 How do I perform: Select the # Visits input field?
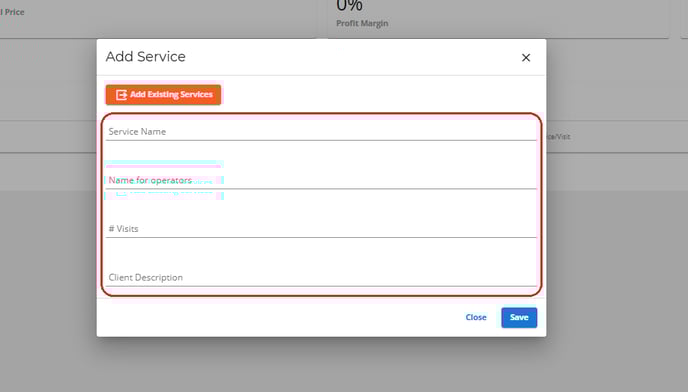pyautogui.click(x=321, y=229)
